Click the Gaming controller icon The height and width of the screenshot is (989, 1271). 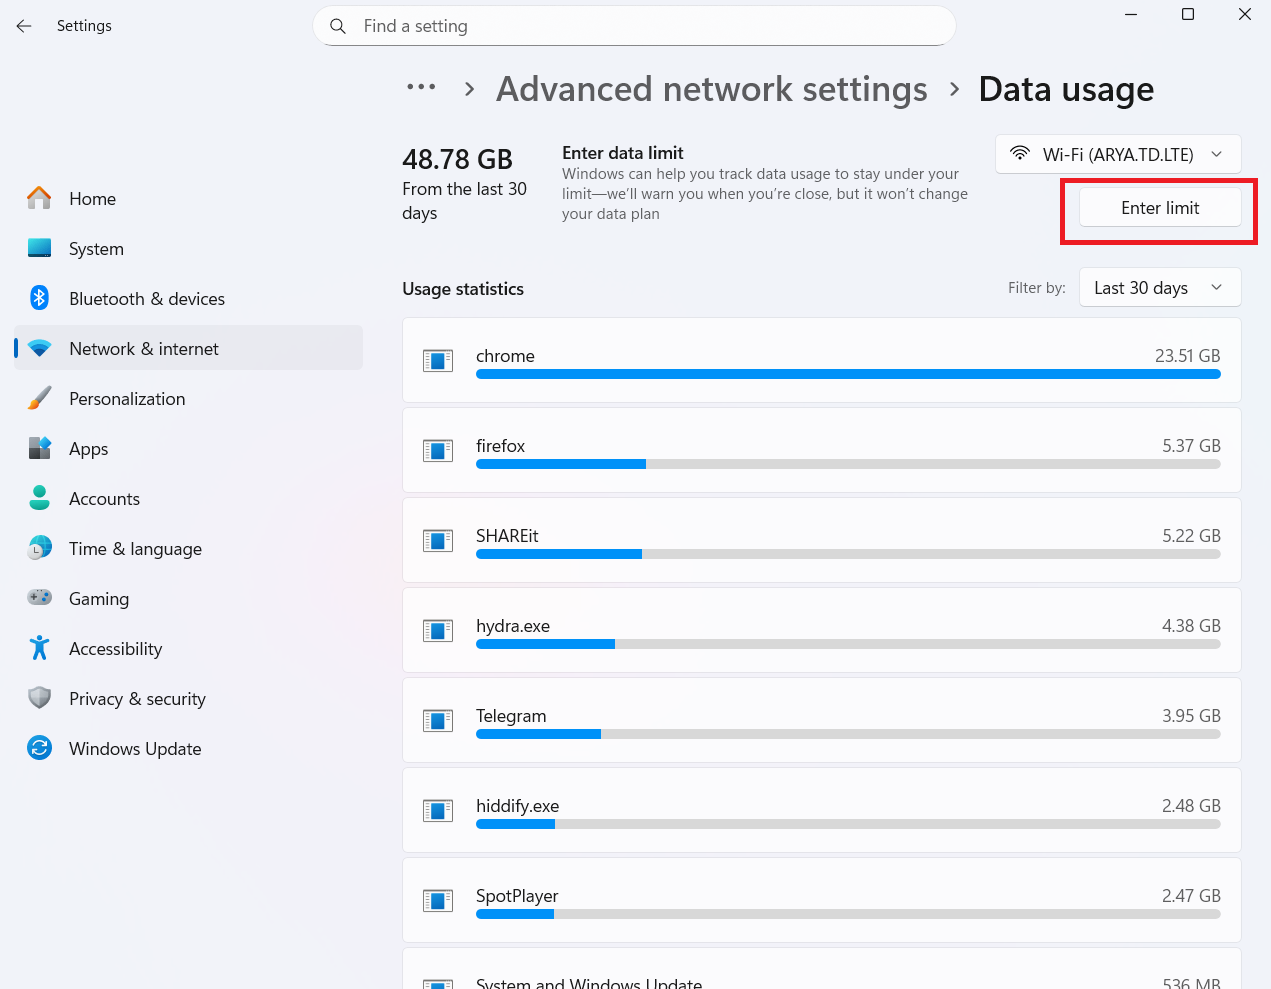[x=39, y=597]
